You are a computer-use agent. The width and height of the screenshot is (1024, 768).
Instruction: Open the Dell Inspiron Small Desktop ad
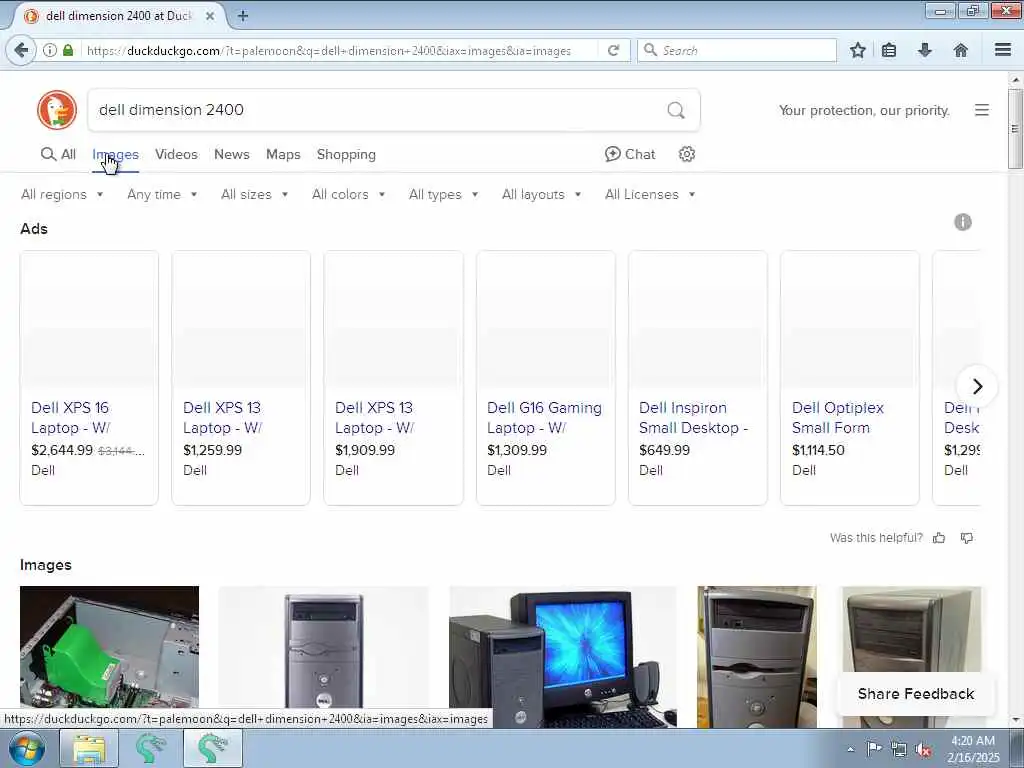point(697,377)
